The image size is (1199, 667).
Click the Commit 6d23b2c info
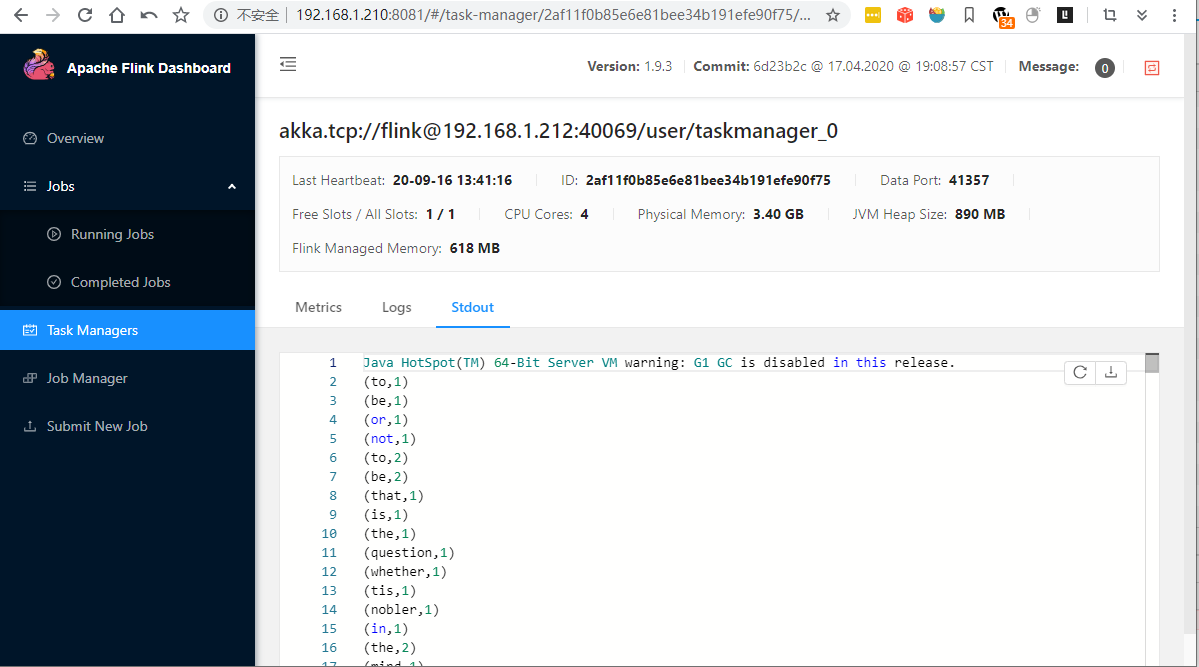[843, 67]
